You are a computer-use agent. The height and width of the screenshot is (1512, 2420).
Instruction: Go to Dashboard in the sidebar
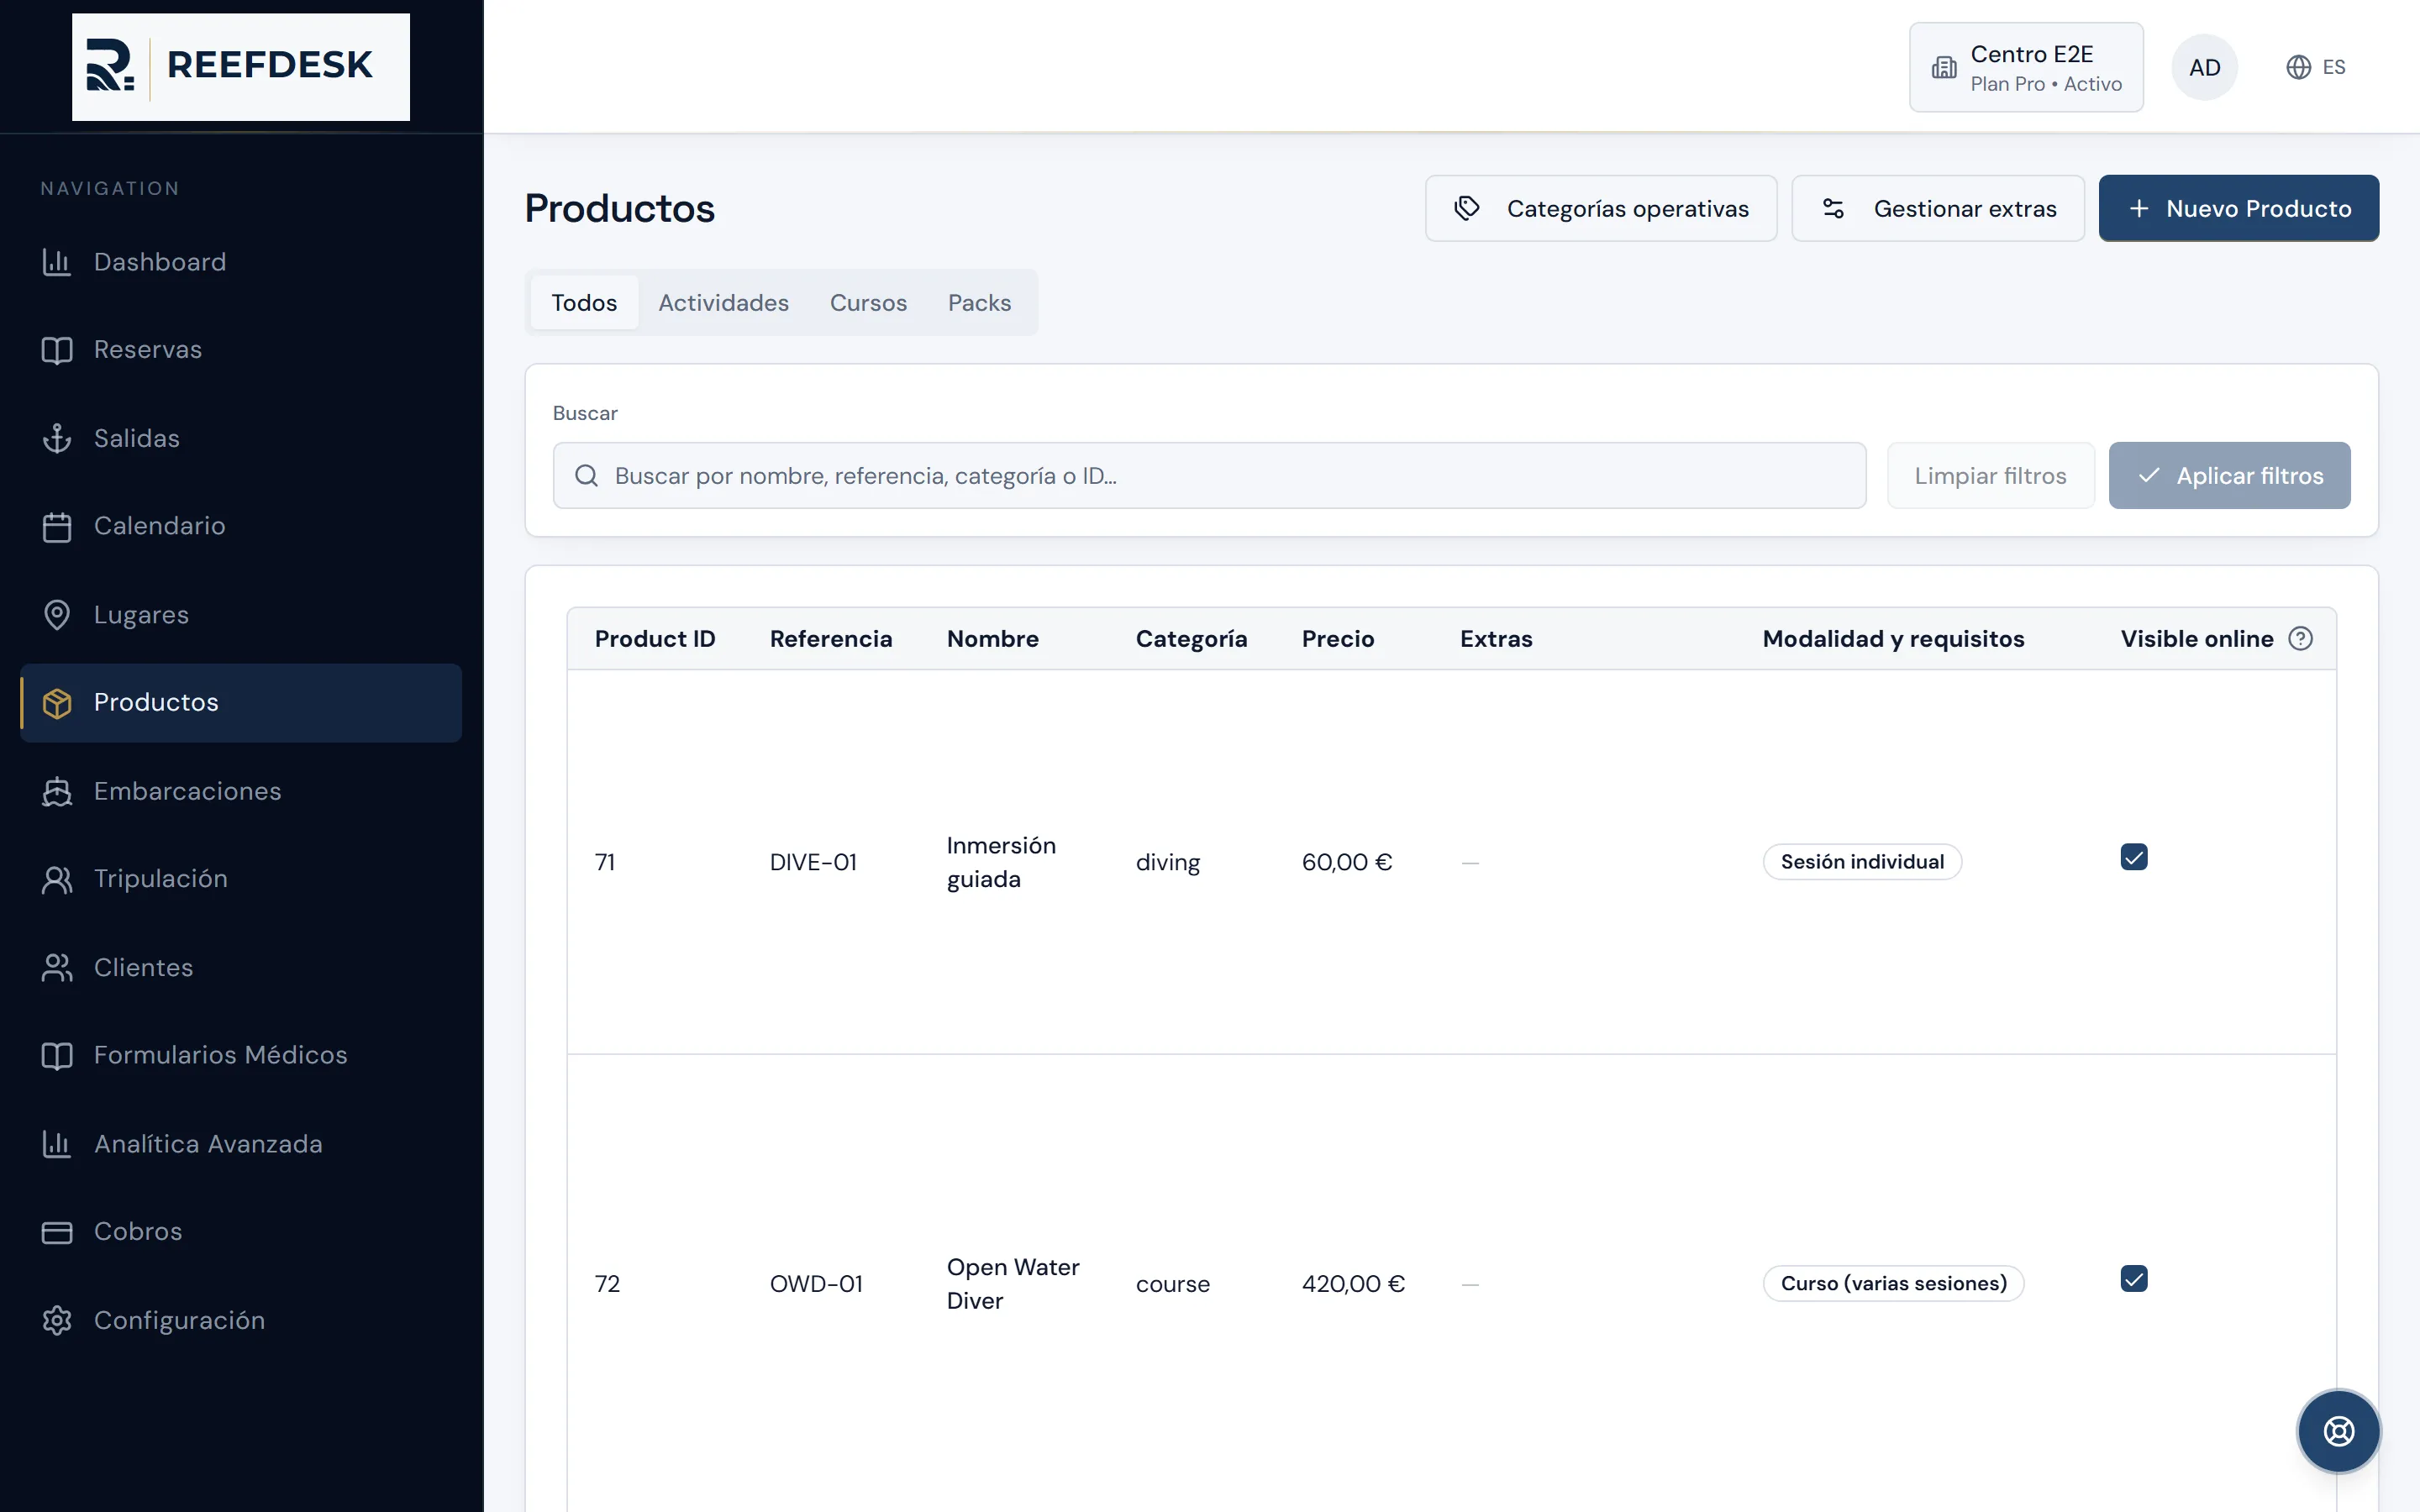(241, 262)
